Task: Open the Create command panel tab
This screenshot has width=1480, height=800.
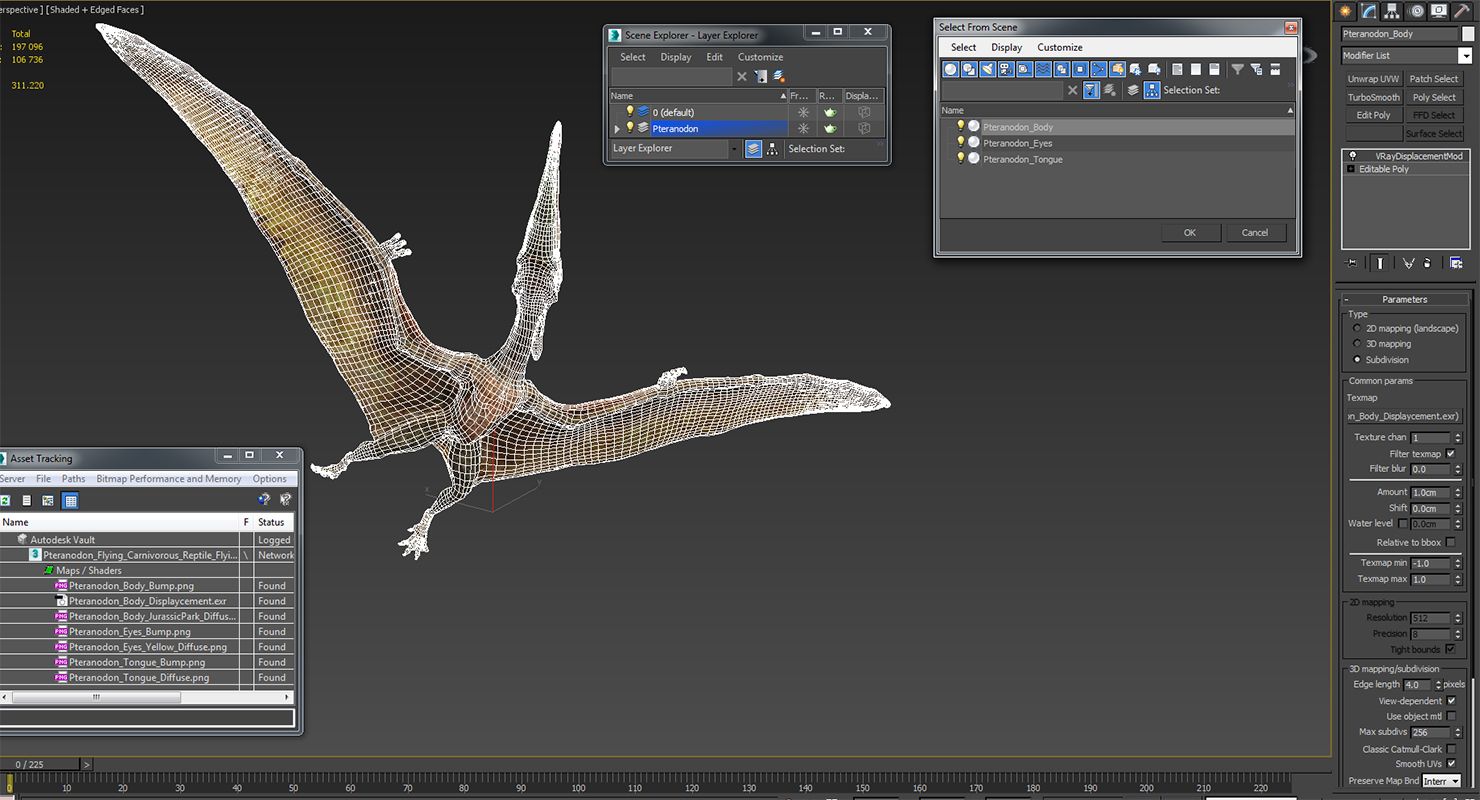Action: [1346, 11]
